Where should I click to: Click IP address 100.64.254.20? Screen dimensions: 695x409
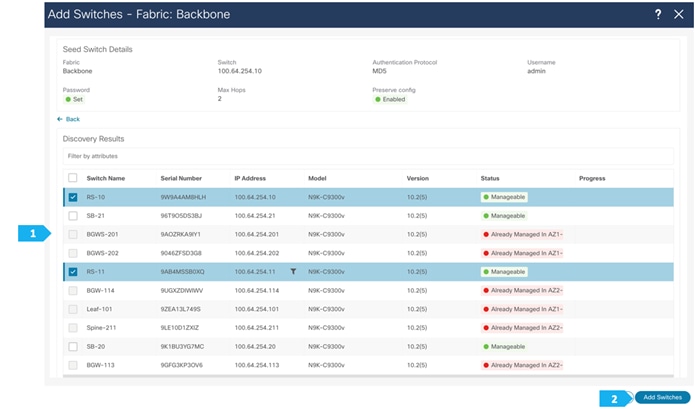255,347
